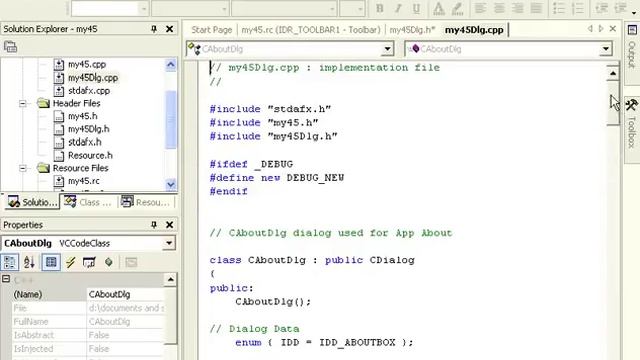The height and width of the screenshot is (360, 640).
Task: Click Solution Explorer scroll down arrow
Action: point(171,184)
